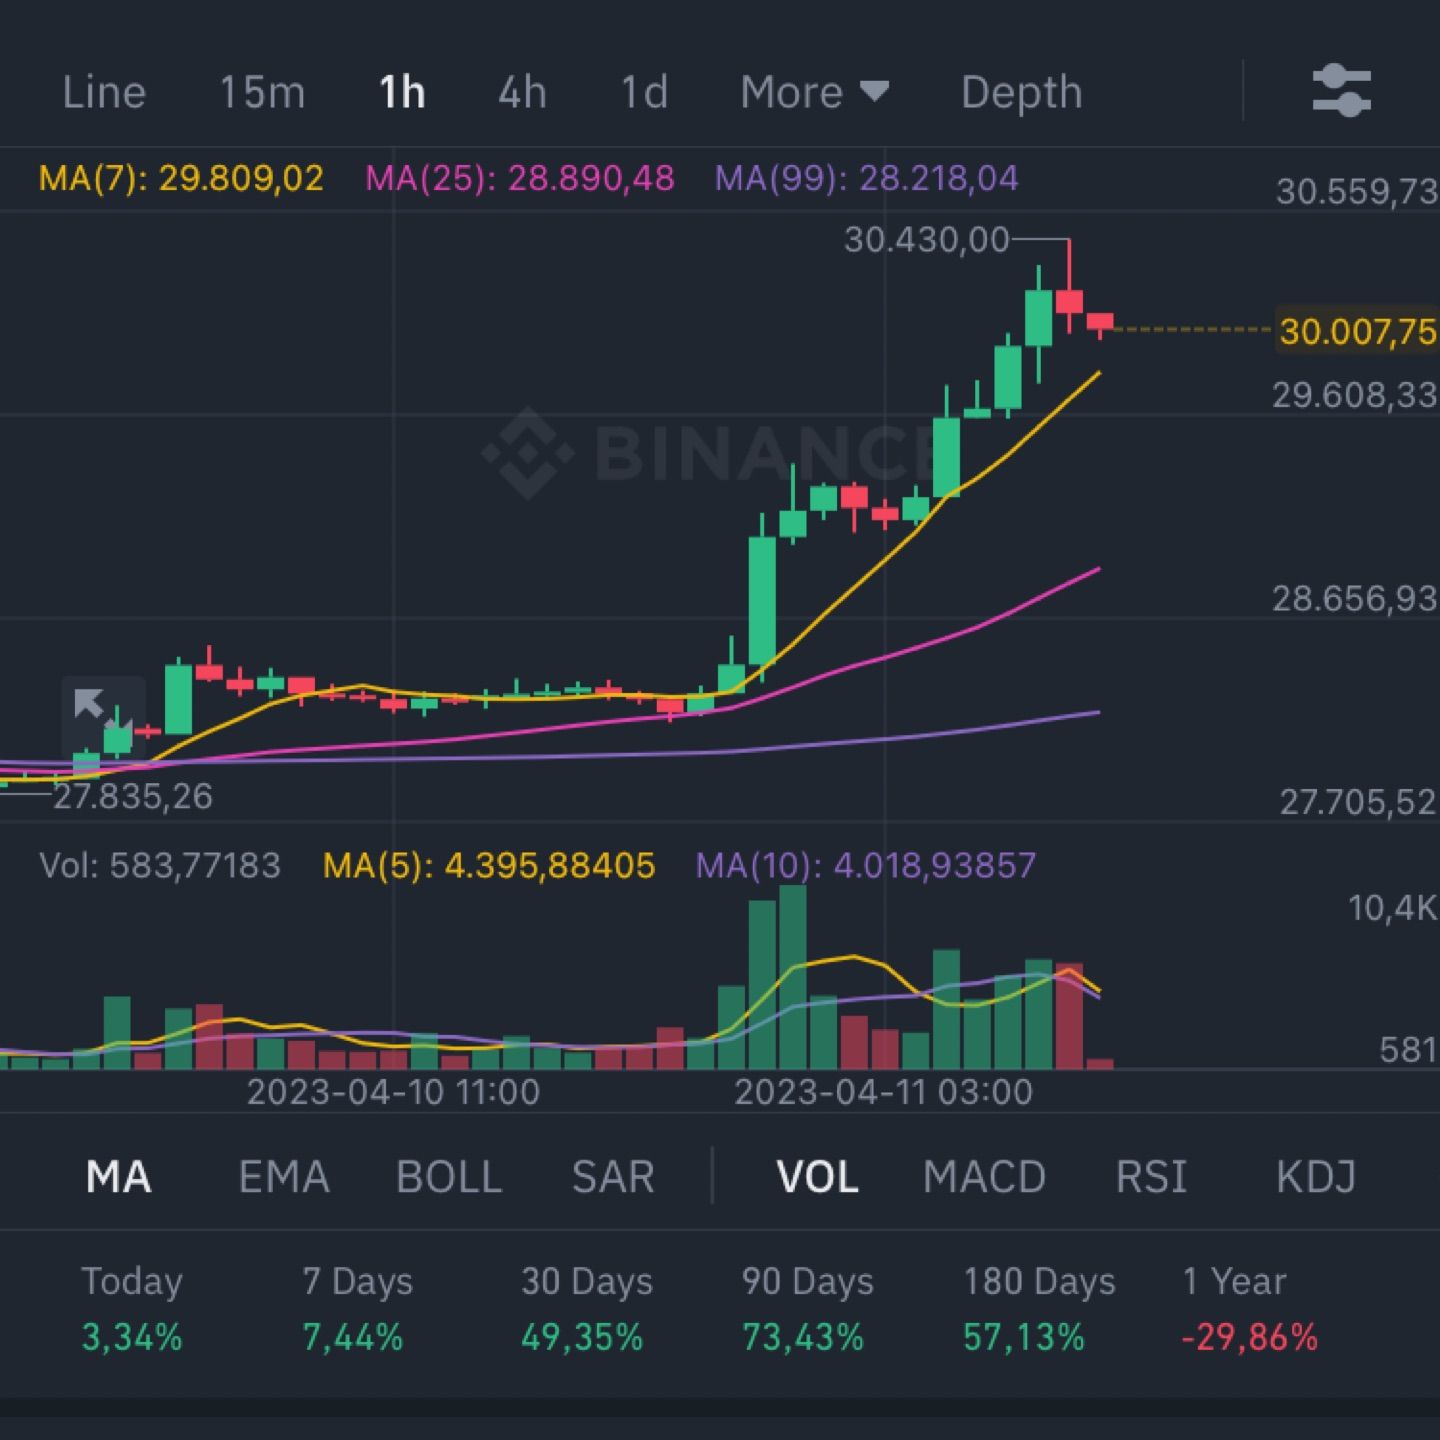Click the 2023-04-10 11:00 time label
Viewport: 1440px width, 1440px height.
pos(393,1091)
